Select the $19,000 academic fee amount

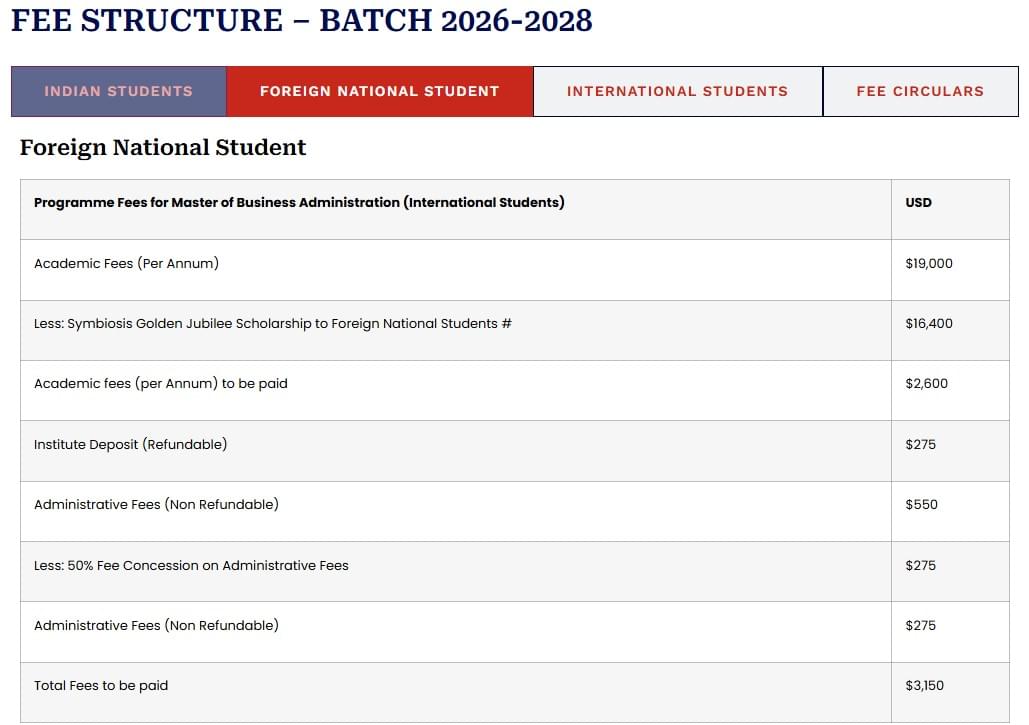929,264
